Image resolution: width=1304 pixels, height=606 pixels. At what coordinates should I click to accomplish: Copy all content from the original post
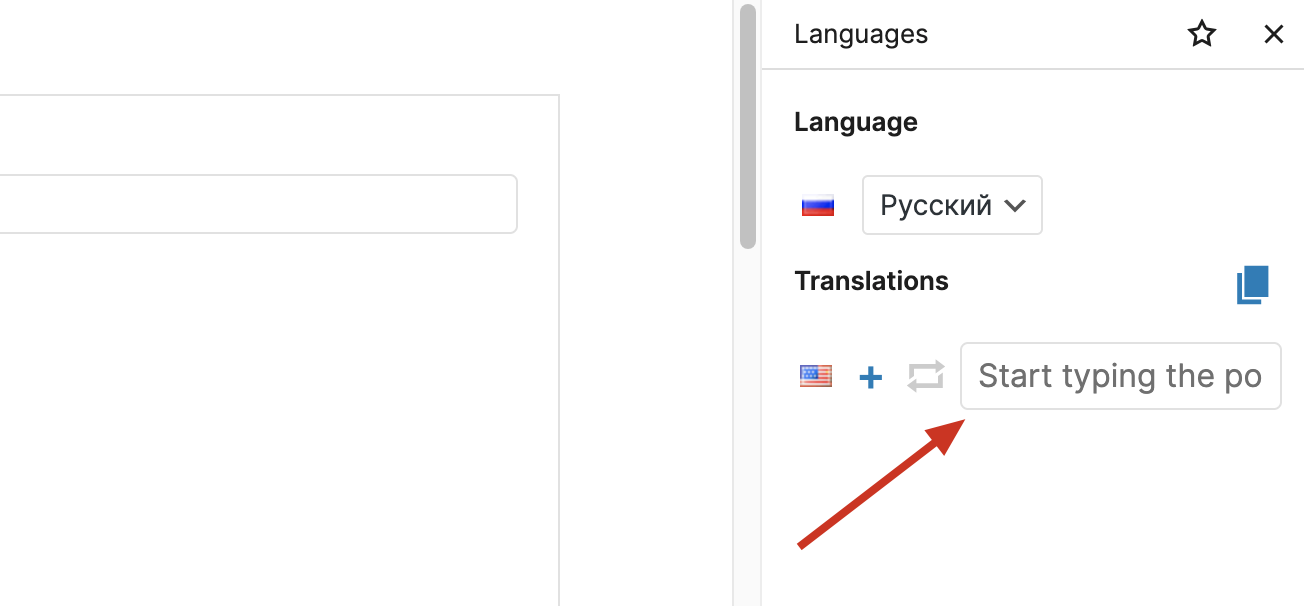1251,284
